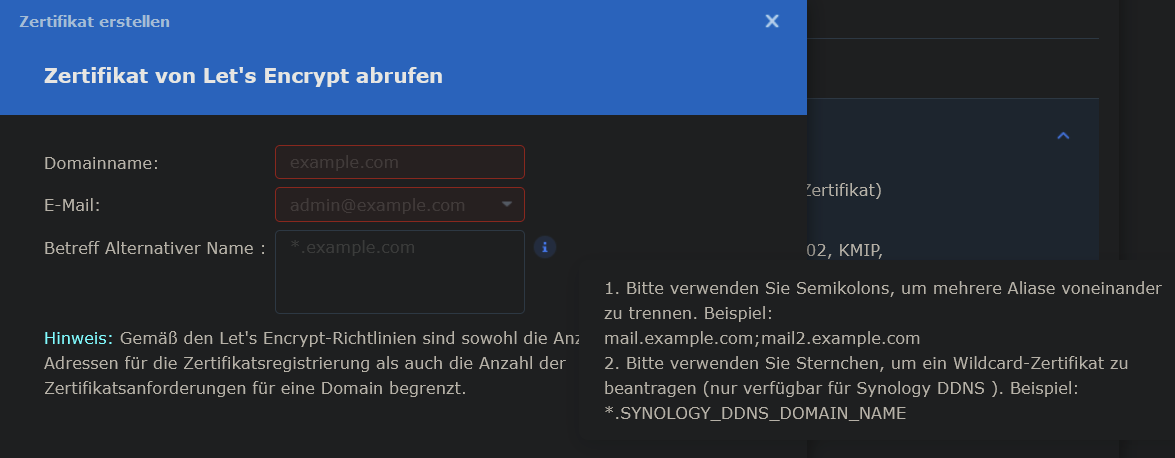Open the E-Mail dropdown arrow
This screenshot has height=458, width=1175.
[x=507, y=204]
